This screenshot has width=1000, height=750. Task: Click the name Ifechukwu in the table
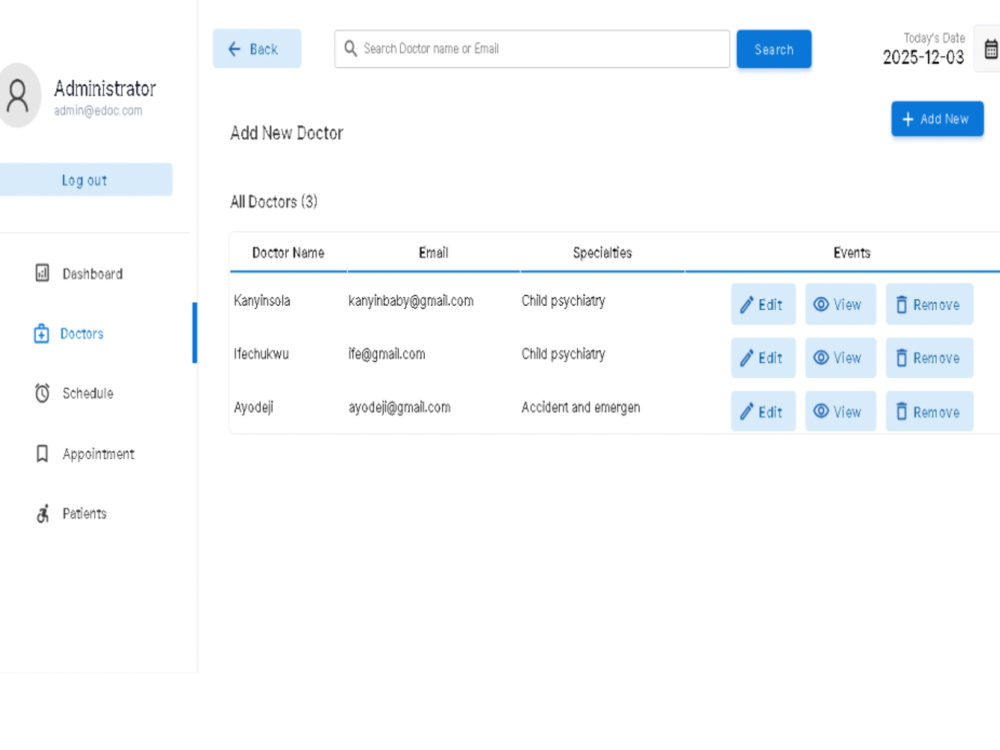coord(261,353)
